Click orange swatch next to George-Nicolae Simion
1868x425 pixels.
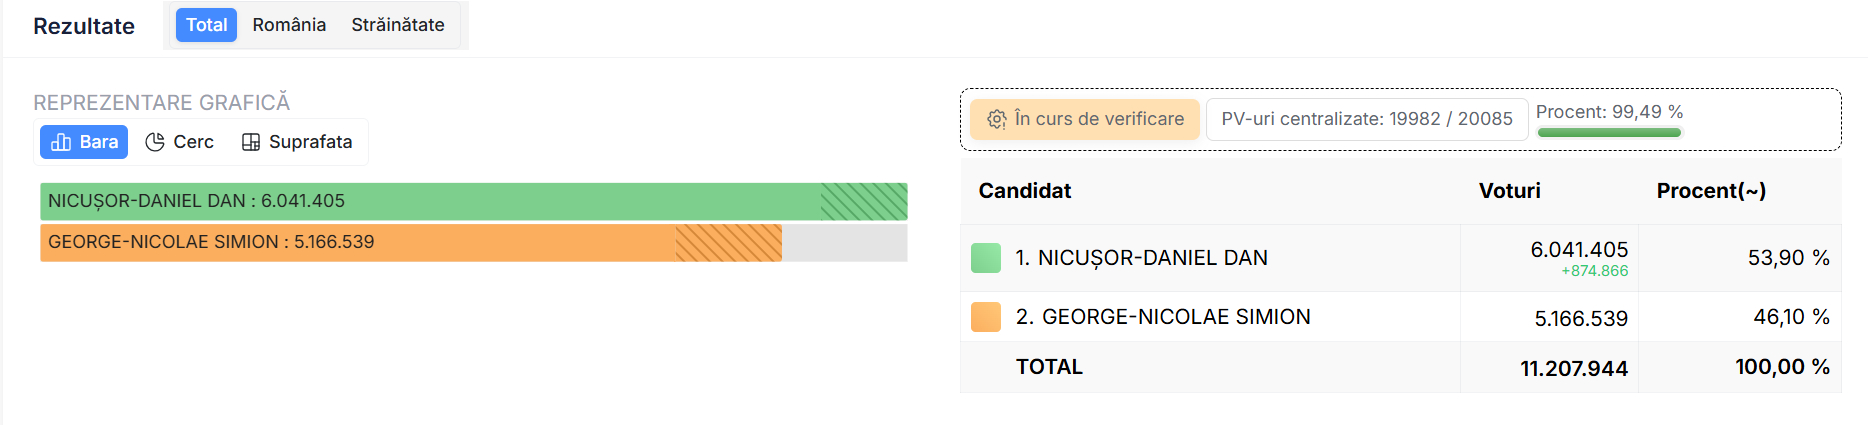point(986,317)
